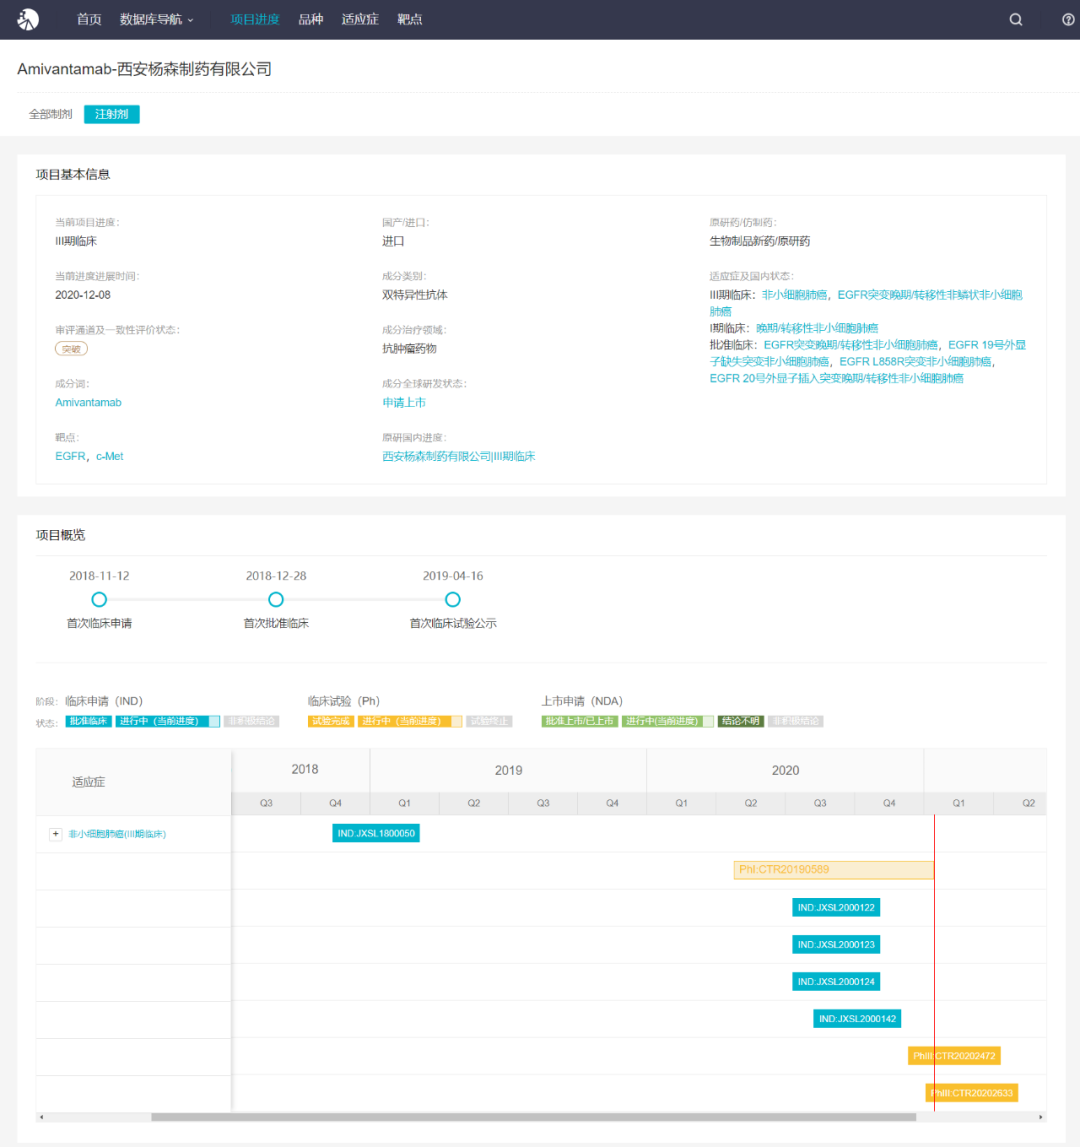Click the teal 批准临床 legend swatch
The image size is (1080, 1147).
tap(89, 721)
